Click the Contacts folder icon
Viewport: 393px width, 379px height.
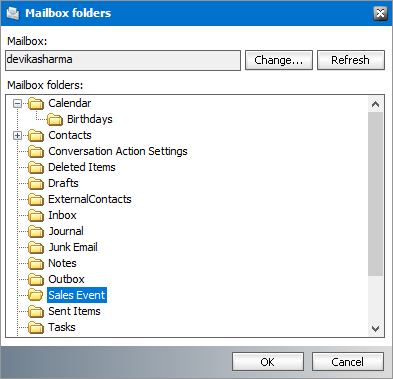pyautogui.click(x=36, y=136)
